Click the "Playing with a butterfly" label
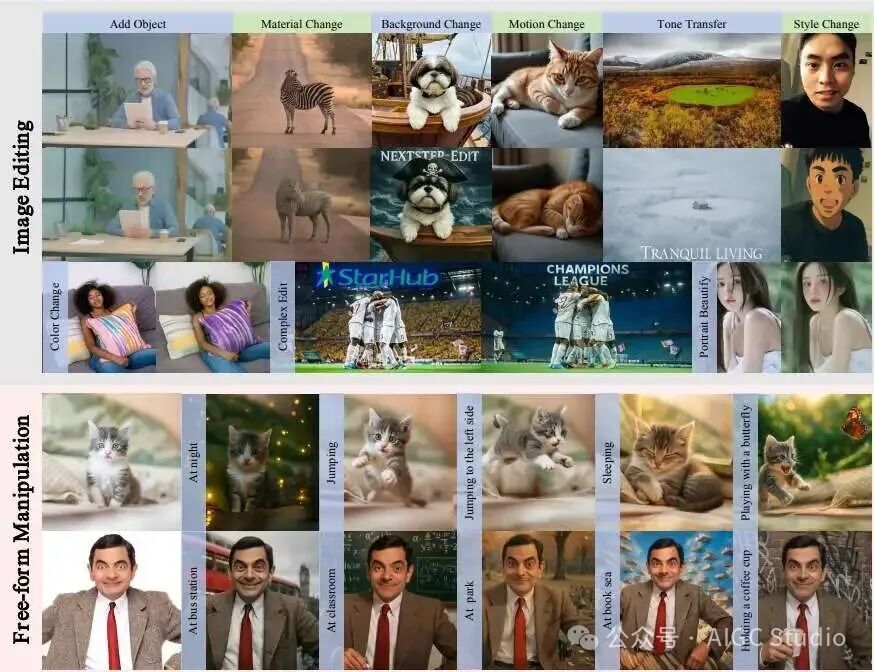 [x=745, y=462]
